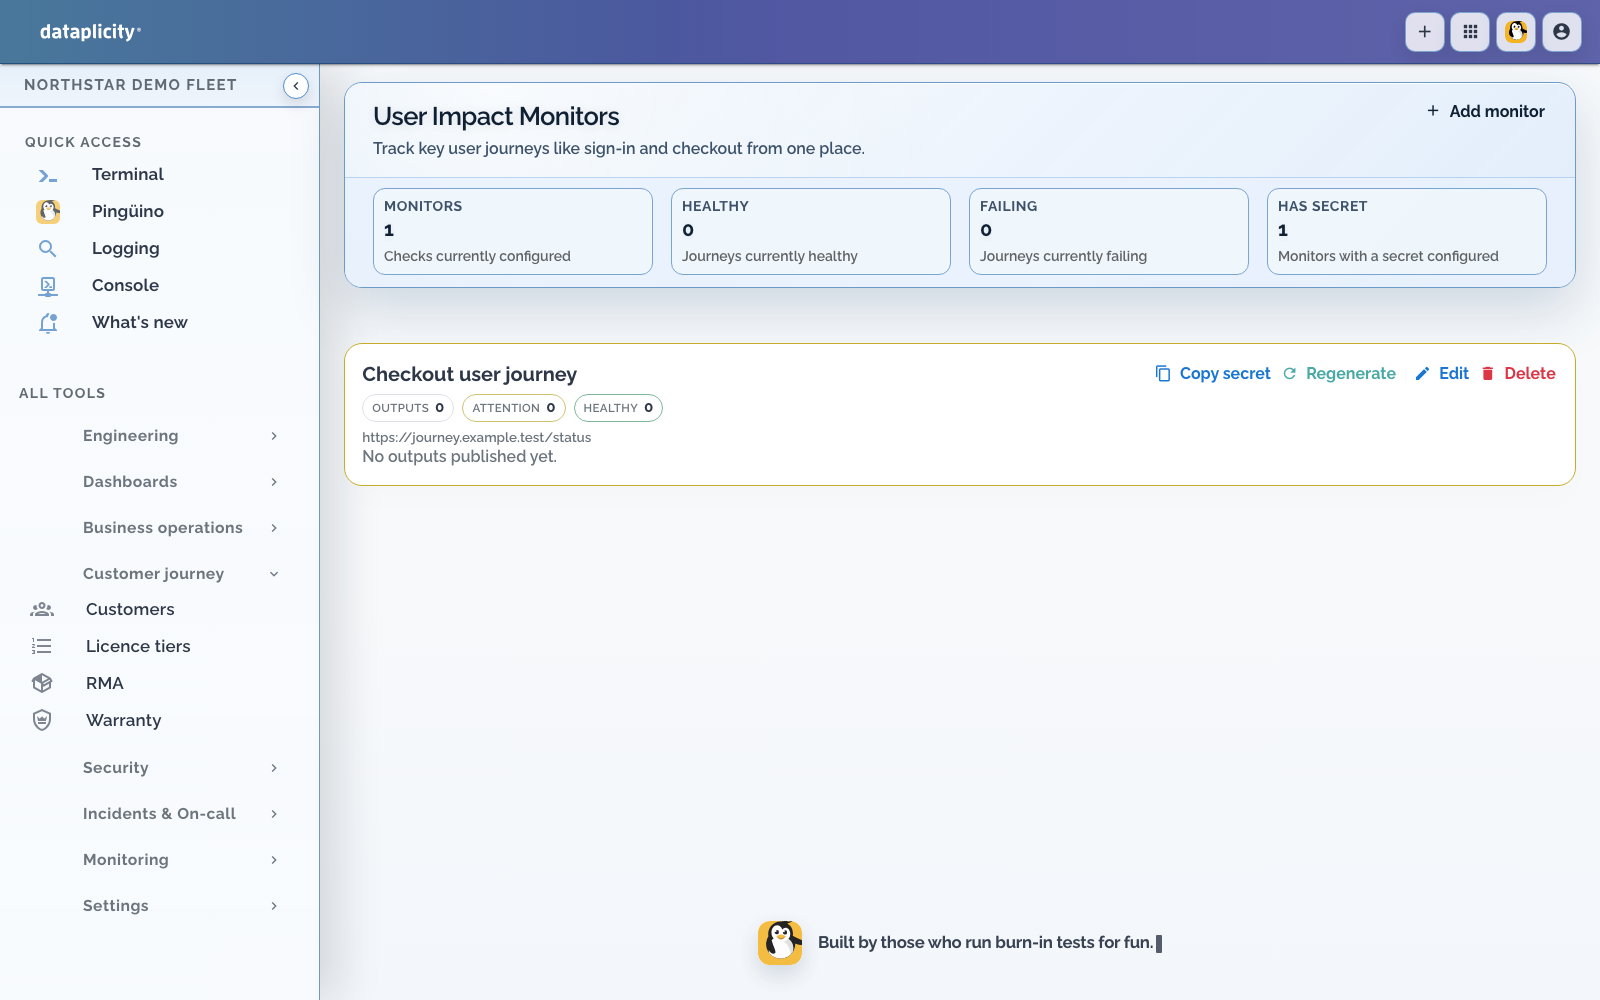Click the plus icon beside Add monitor
The height and width of the screenshot is (1000, 1600).
(1433, 111)
